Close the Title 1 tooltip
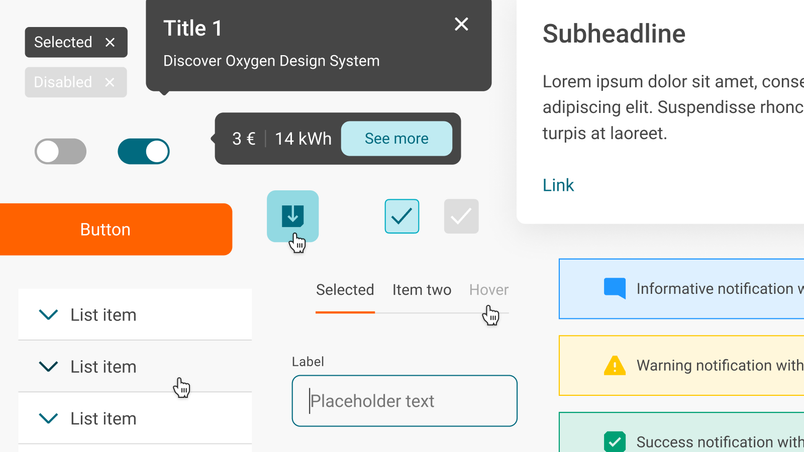Image resolution: width=804 pixels, height=452 pixels. (x=461, y=24)
